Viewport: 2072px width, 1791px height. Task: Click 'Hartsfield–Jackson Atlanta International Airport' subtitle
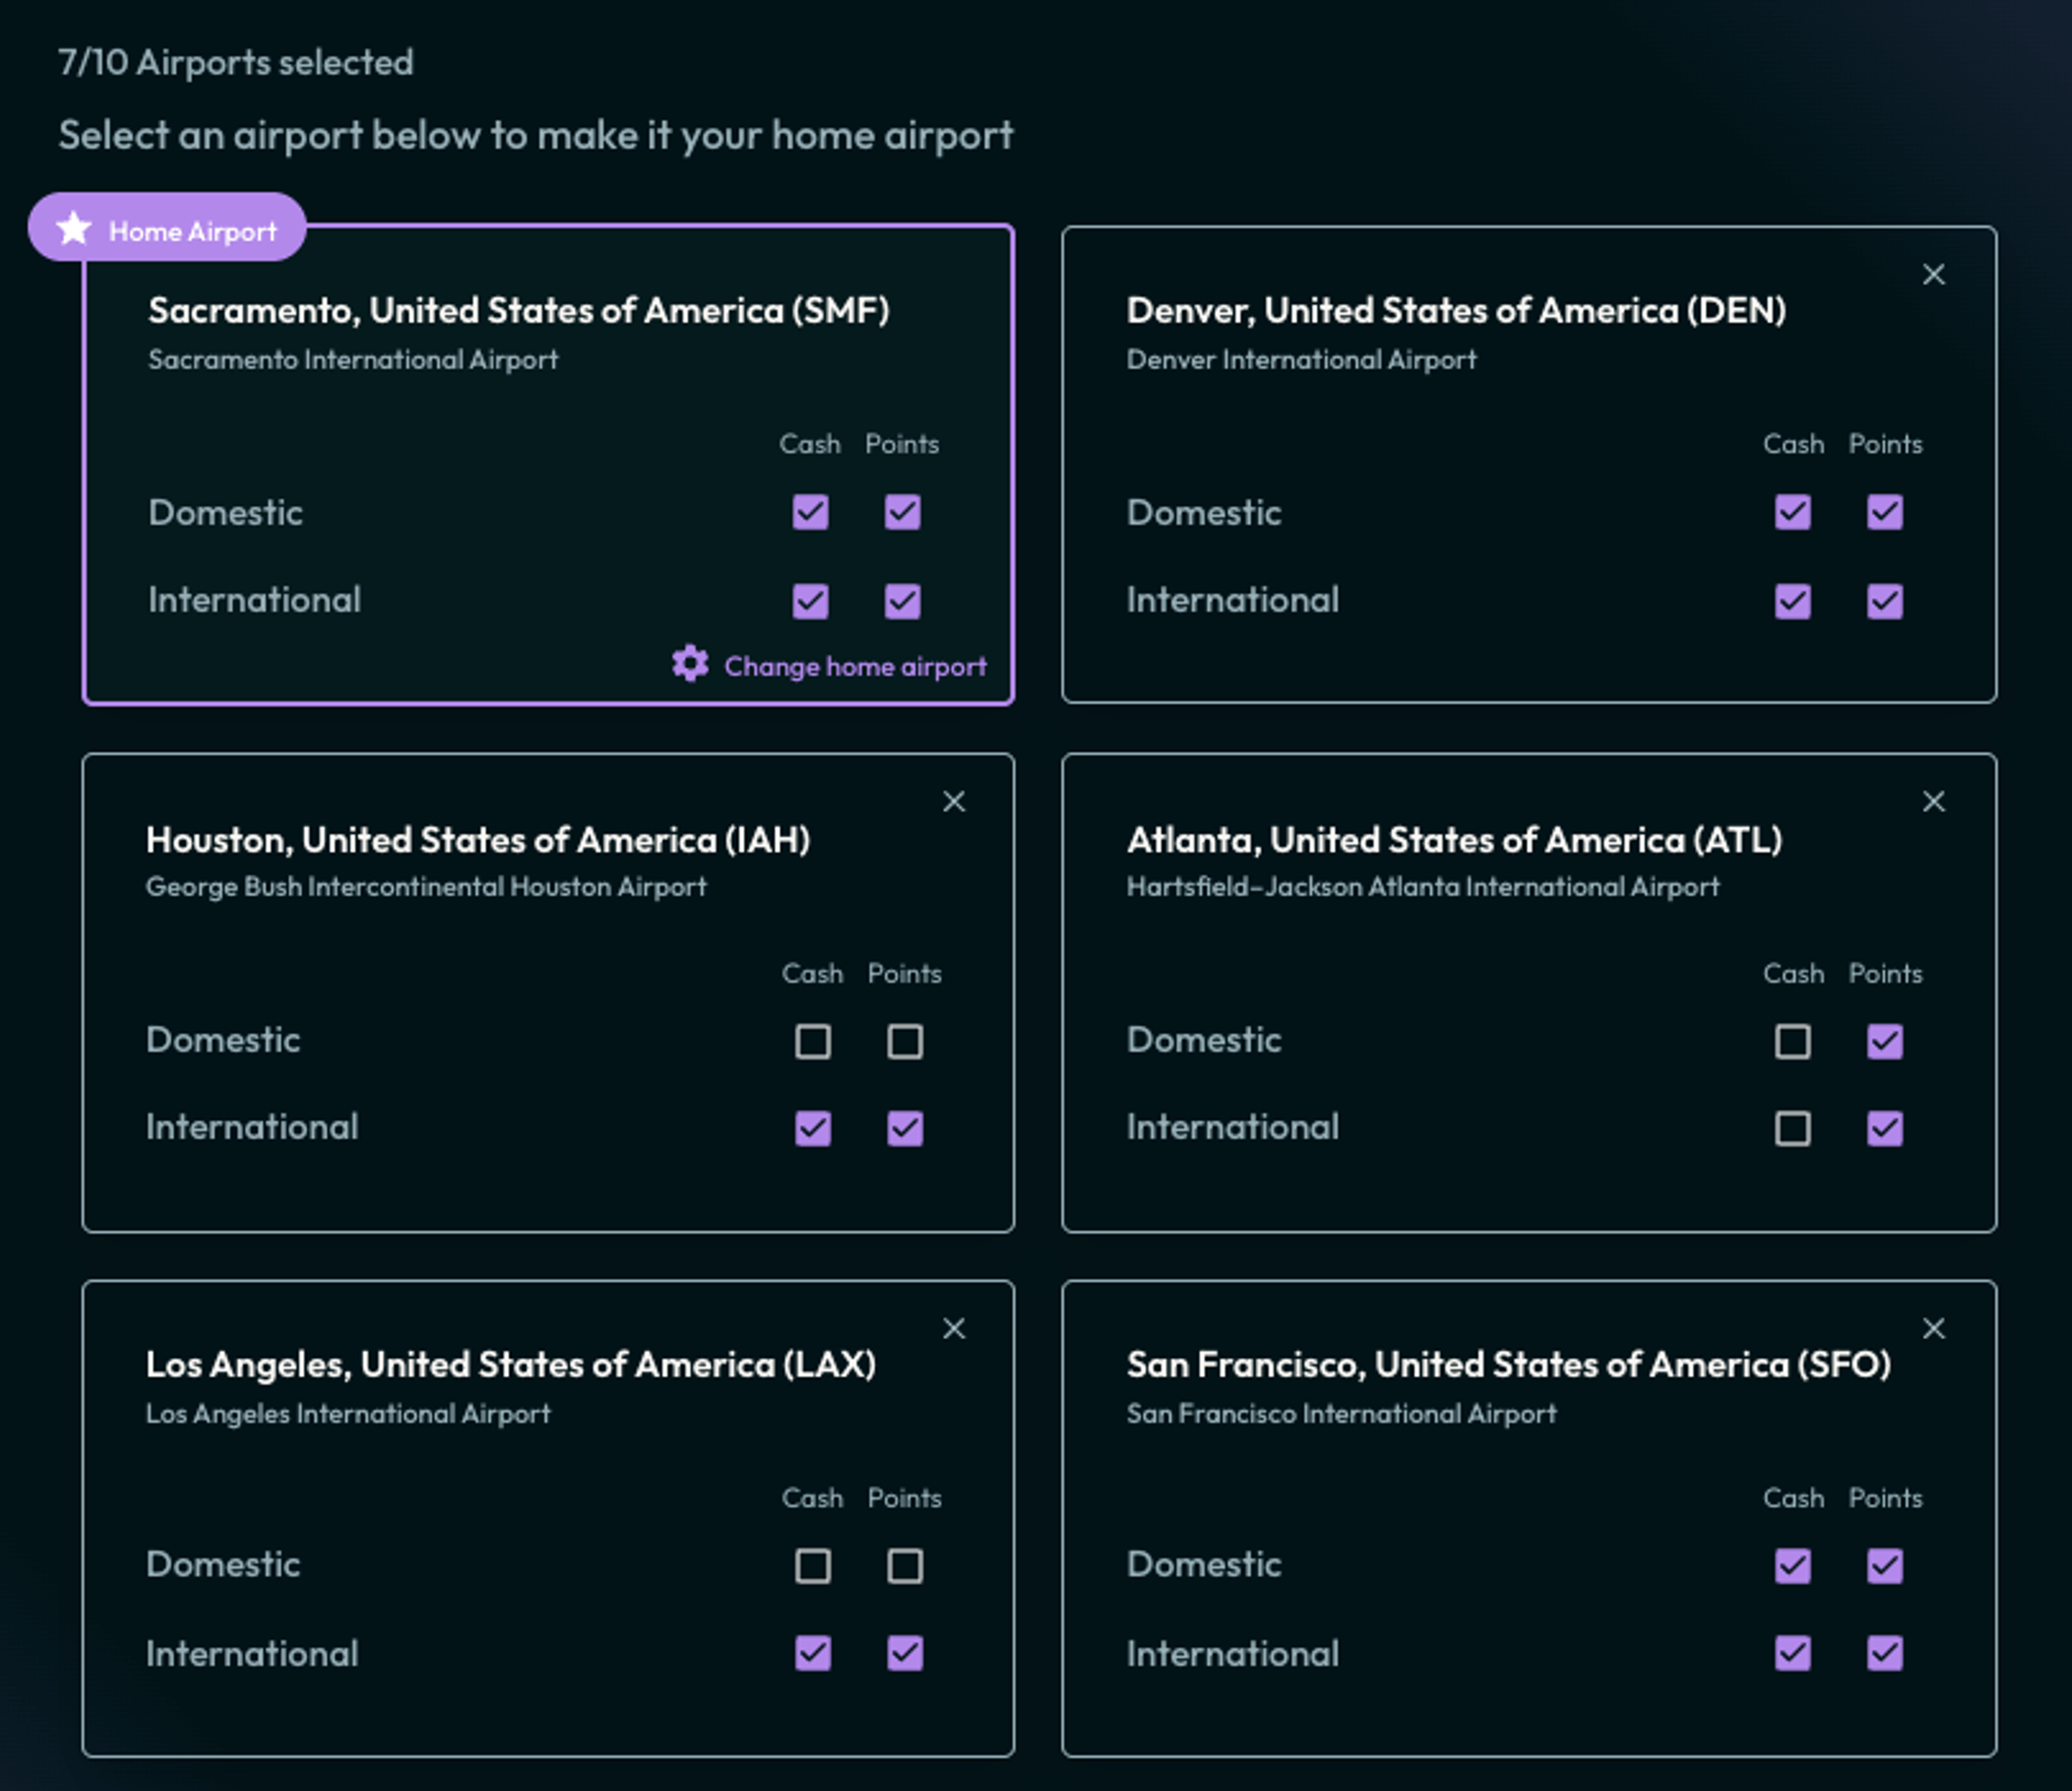[1423, 886]
